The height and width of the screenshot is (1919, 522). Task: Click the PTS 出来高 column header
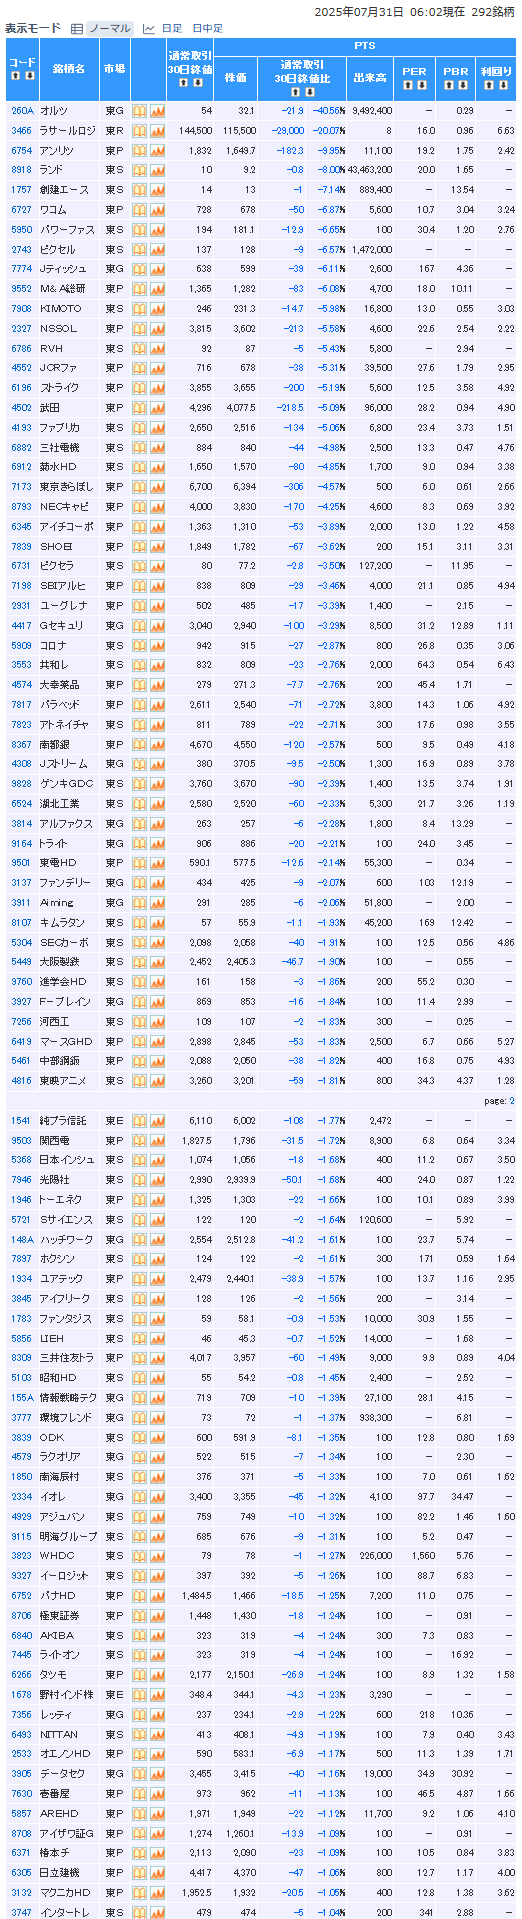click(x=370, y=77)
